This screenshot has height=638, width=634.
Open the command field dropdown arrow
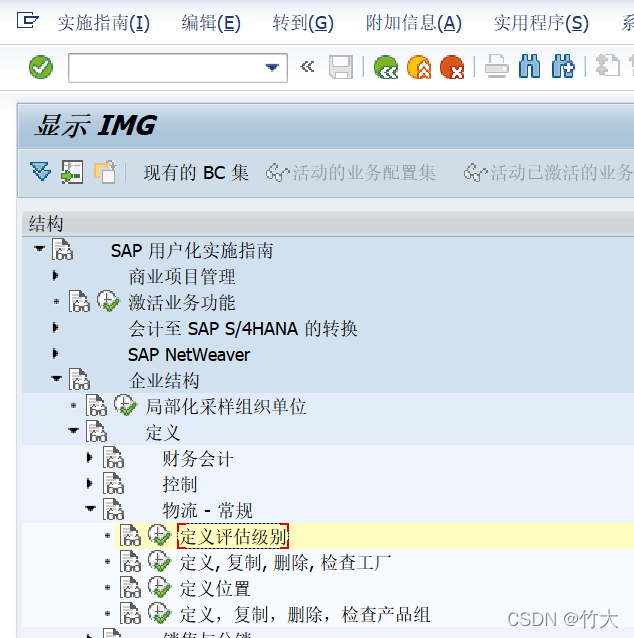(x=272, y=67)
